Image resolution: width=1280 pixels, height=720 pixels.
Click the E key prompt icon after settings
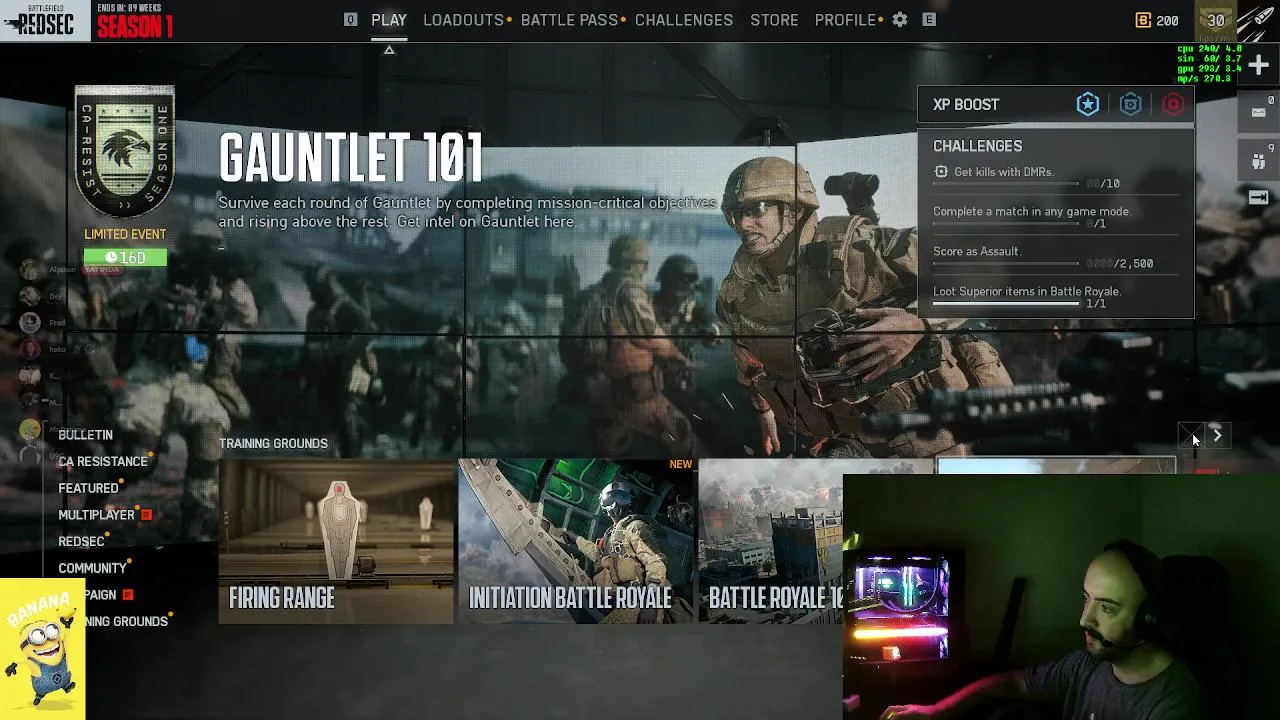(x=929, y=20)
